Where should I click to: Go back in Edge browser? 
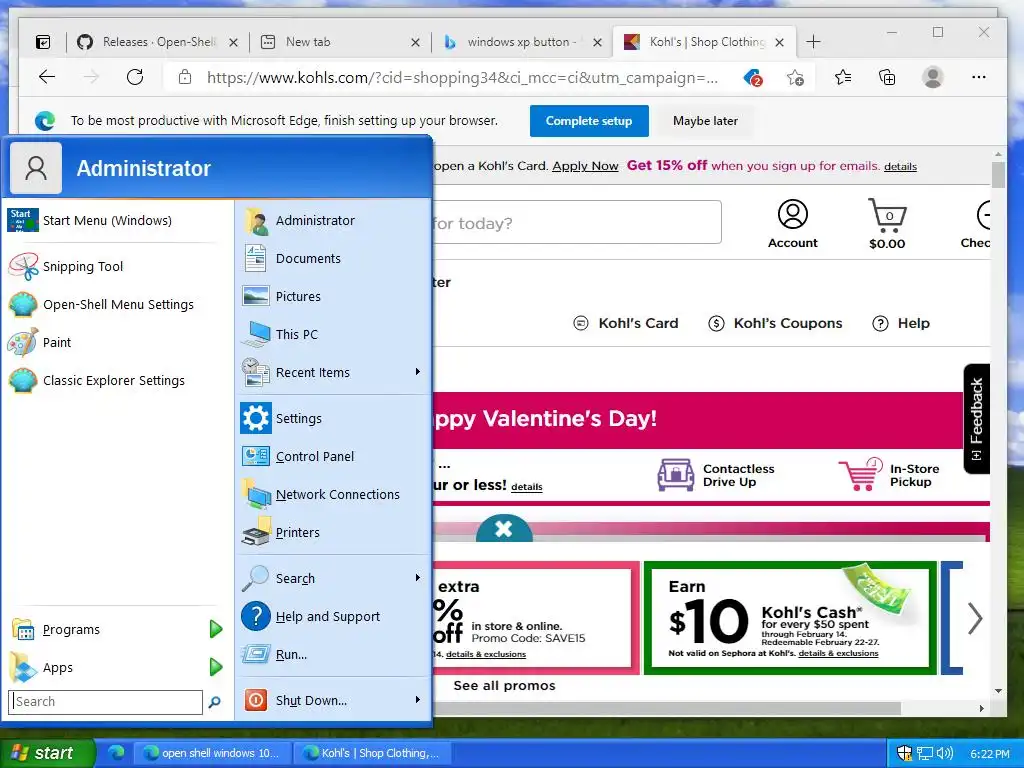47,77
